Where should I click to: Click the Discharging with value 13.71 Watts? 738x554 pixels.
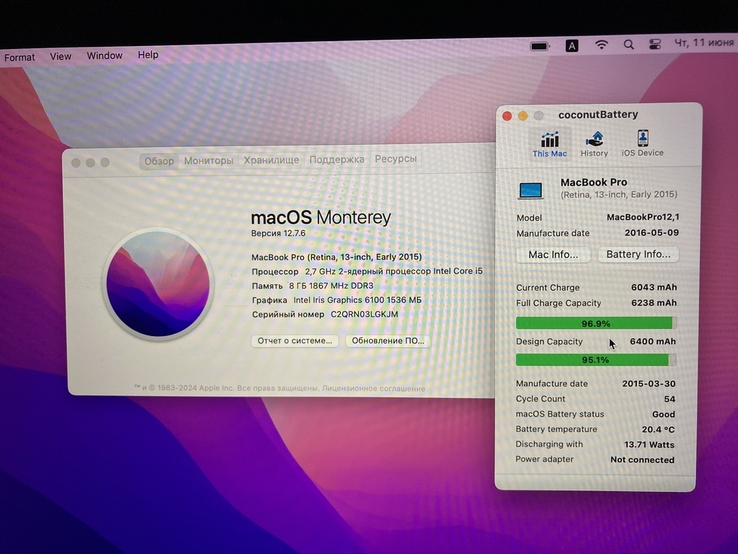[649, 444]
